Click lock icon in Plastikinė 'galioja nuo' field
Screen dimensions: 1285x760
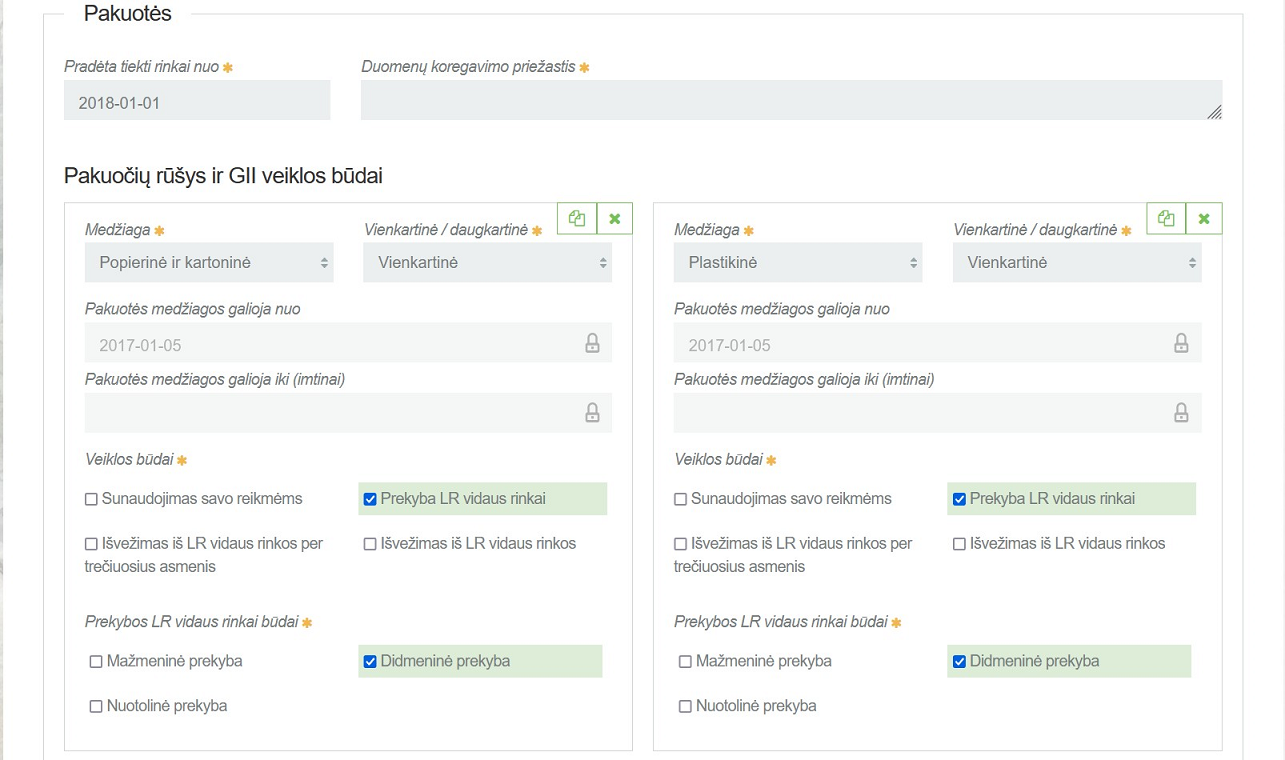(x=1181, y=344)
